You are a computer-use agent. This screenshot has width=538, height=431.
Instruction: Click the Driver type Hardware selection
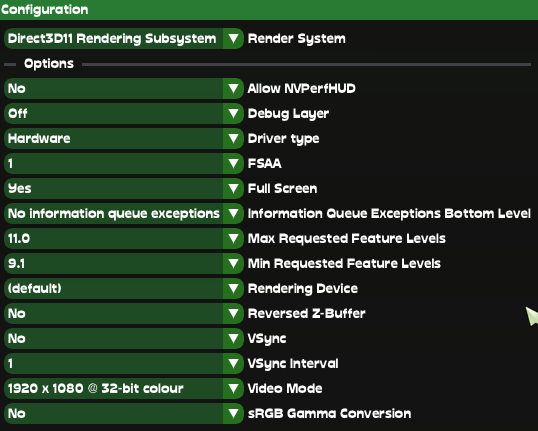pyautogui.click(x=124, y=139)
